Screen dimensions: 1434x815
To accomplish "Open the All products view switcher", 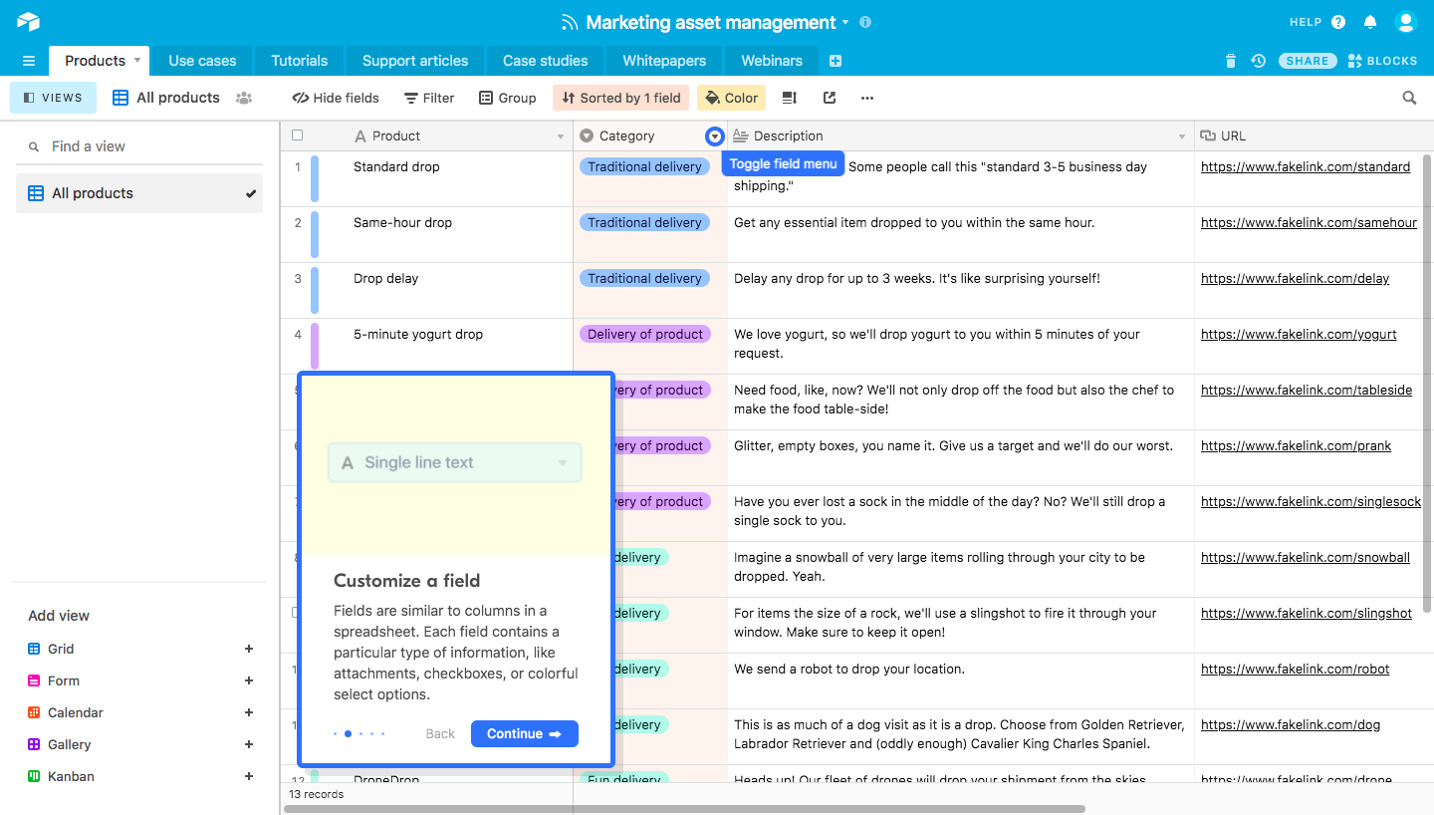I will pos(166,98).
